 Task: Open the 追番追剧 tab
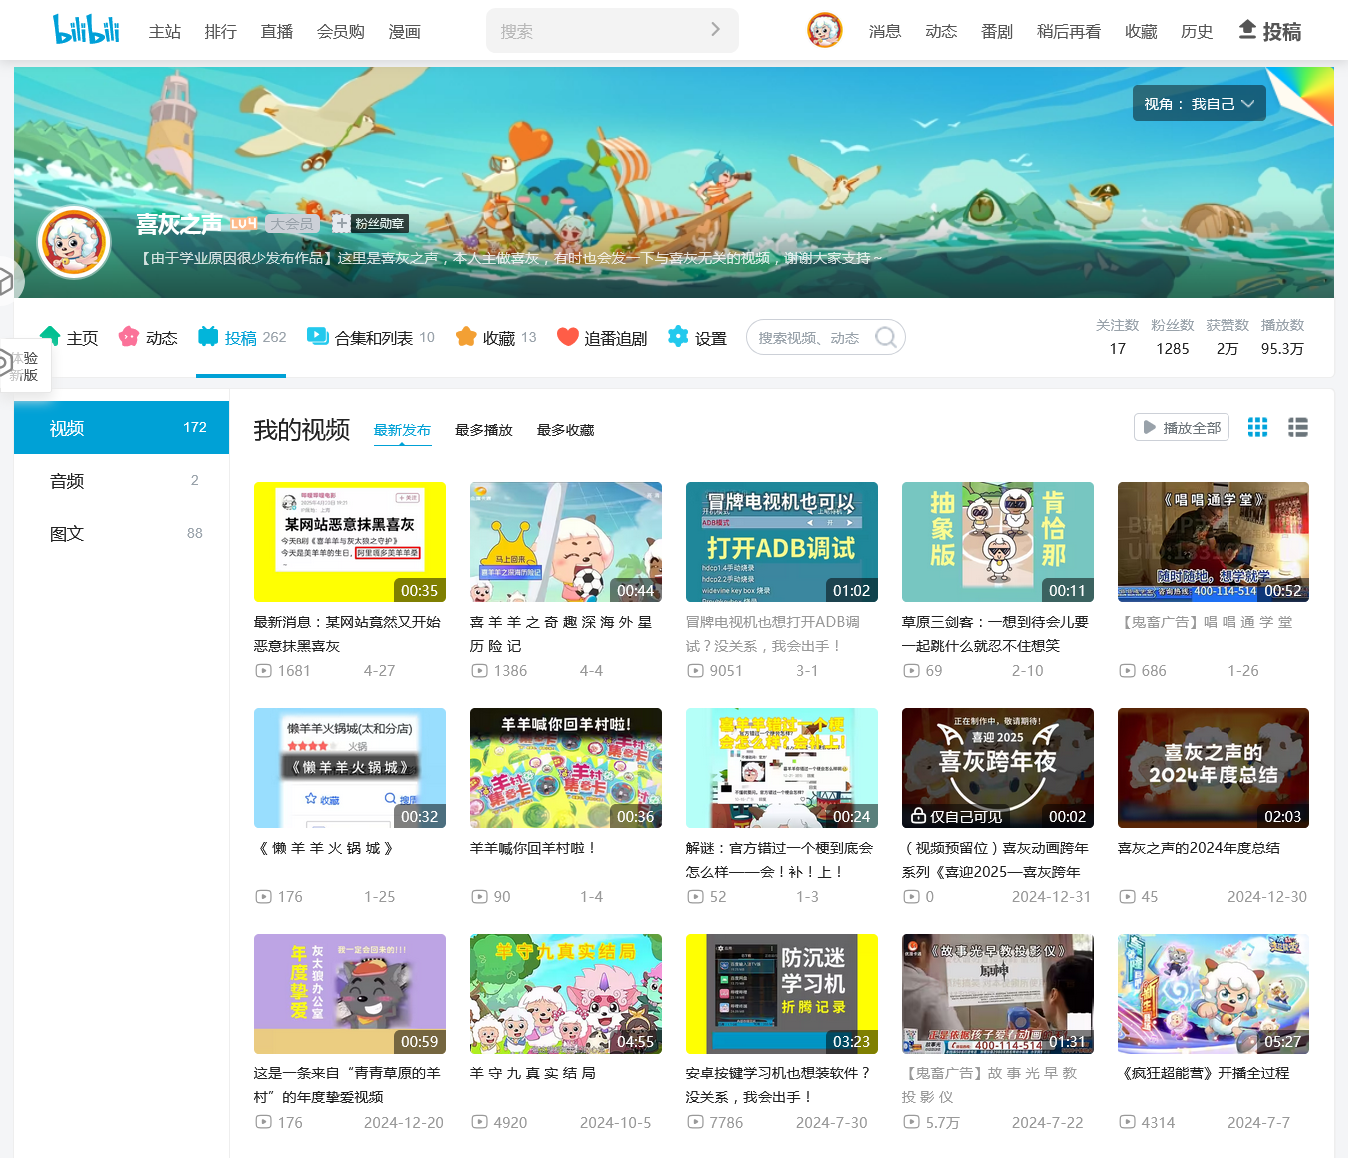pos(602,337)
